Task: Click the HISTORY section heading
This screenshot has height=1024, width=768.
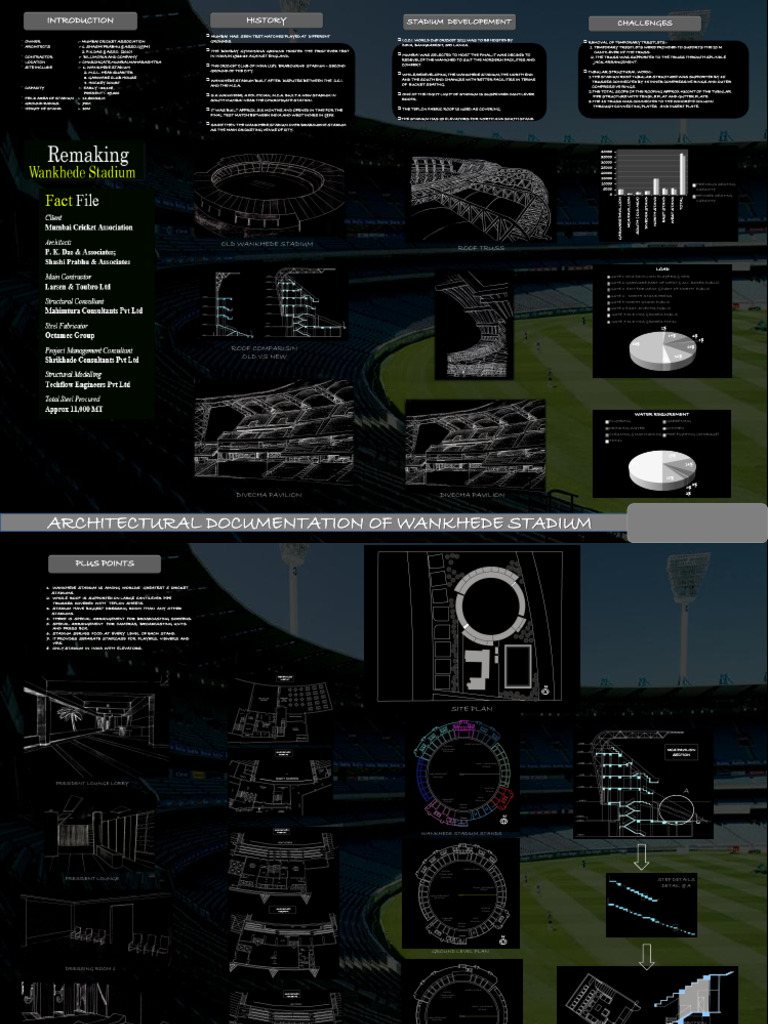Action: tap(266, 21)
